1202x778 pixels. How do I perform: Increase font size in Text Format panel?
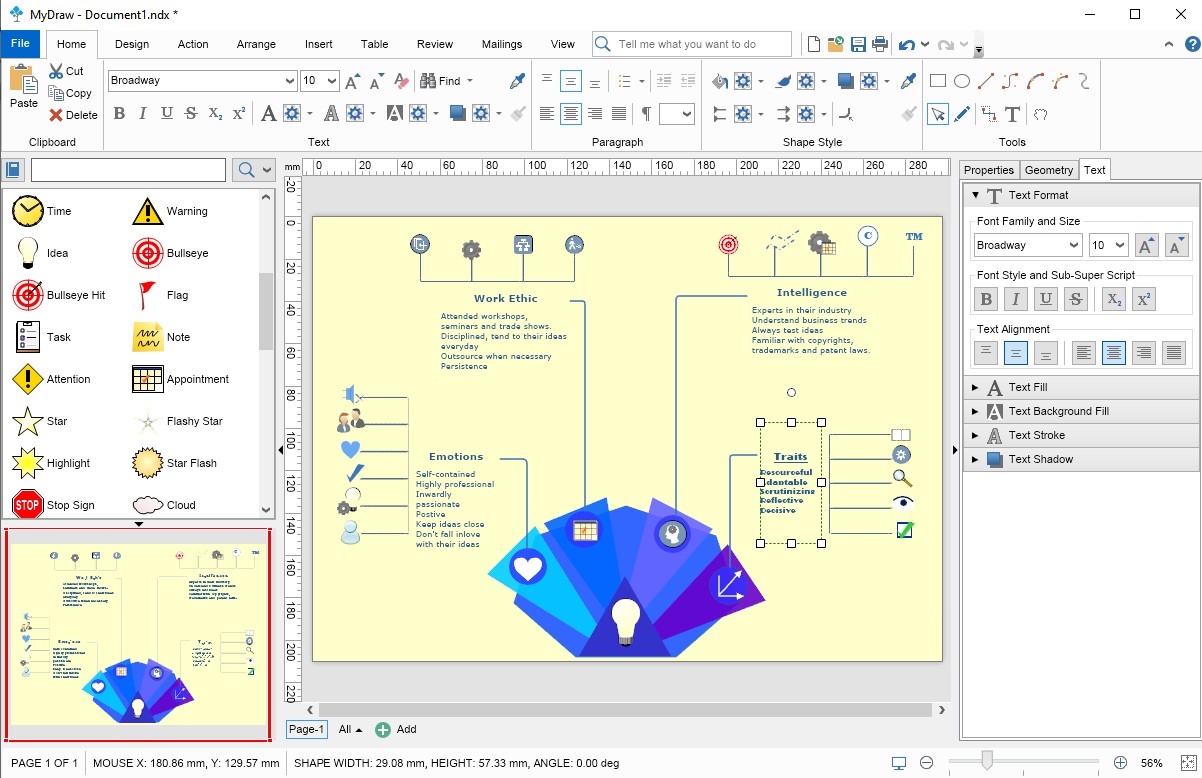point(1147,245)
